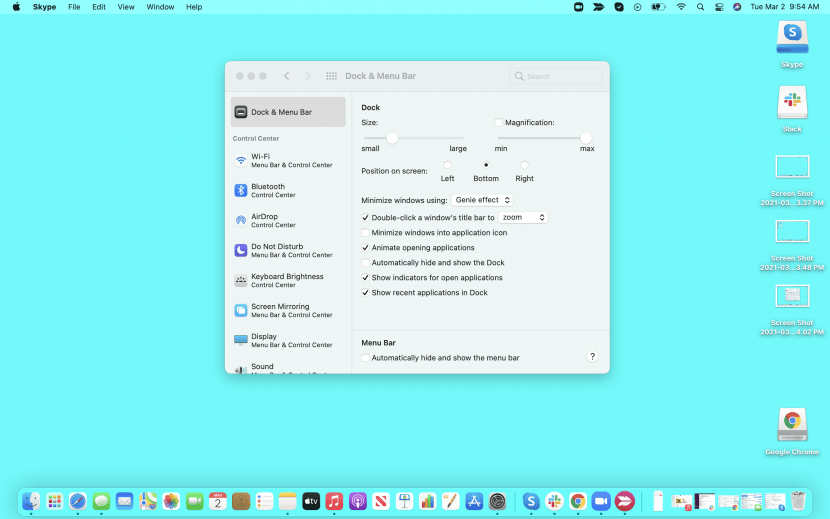Open the Genie effect dropdown
Screen dimensions: 830x519
[483, 200]
